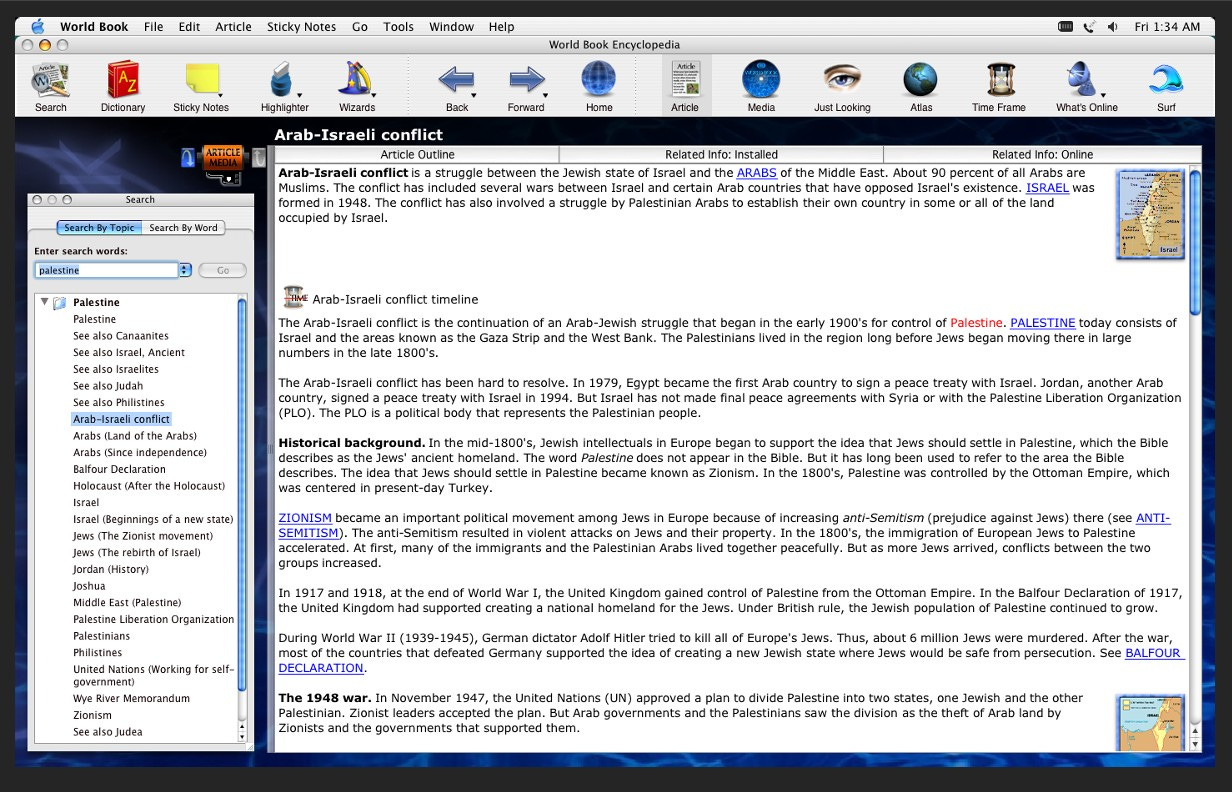Click the search words input field
The height and width of the screenshot is (792, 1232).
coord(106,270)
